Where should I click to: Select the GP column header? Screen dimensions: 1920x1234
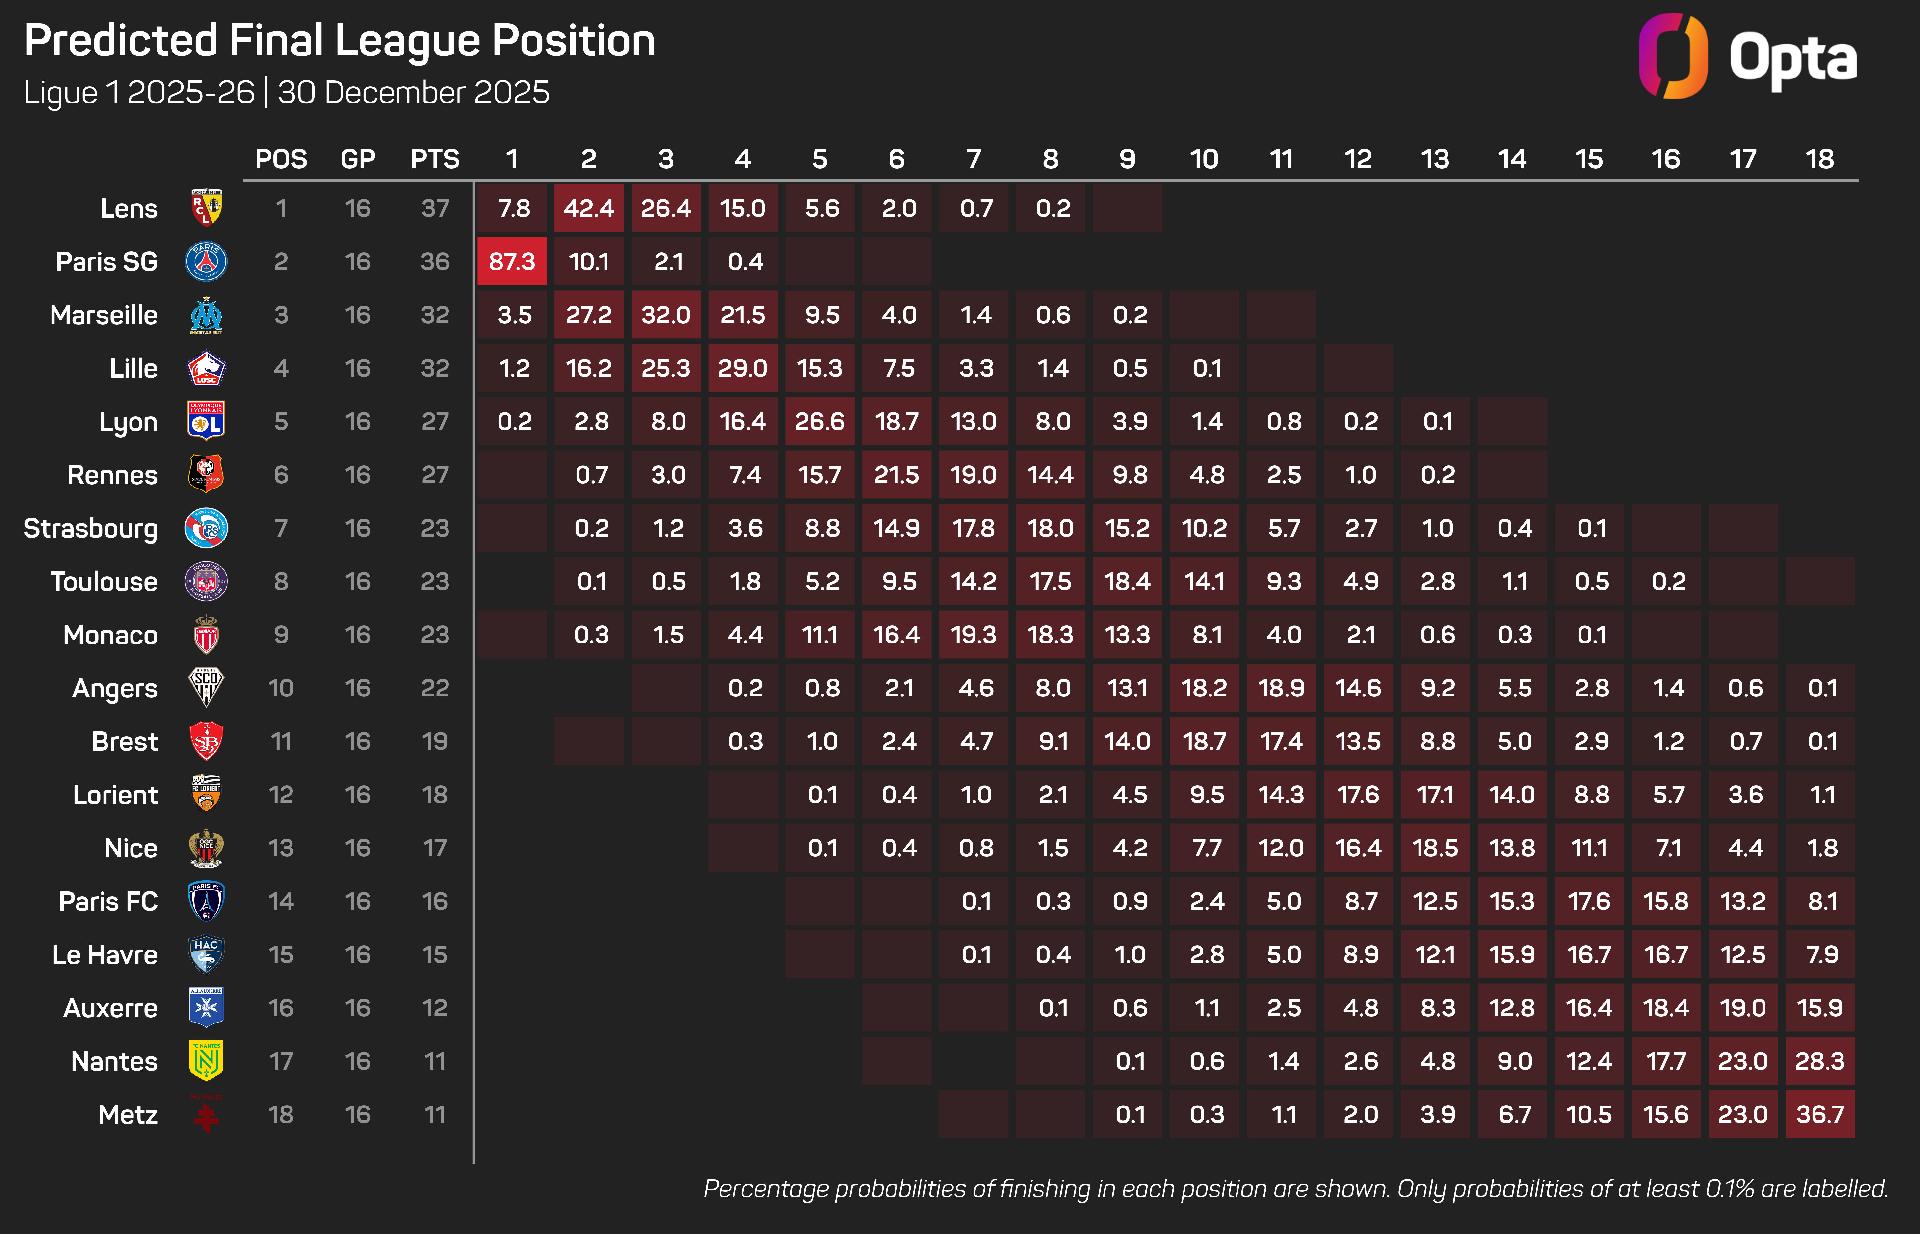click(358, 159)
